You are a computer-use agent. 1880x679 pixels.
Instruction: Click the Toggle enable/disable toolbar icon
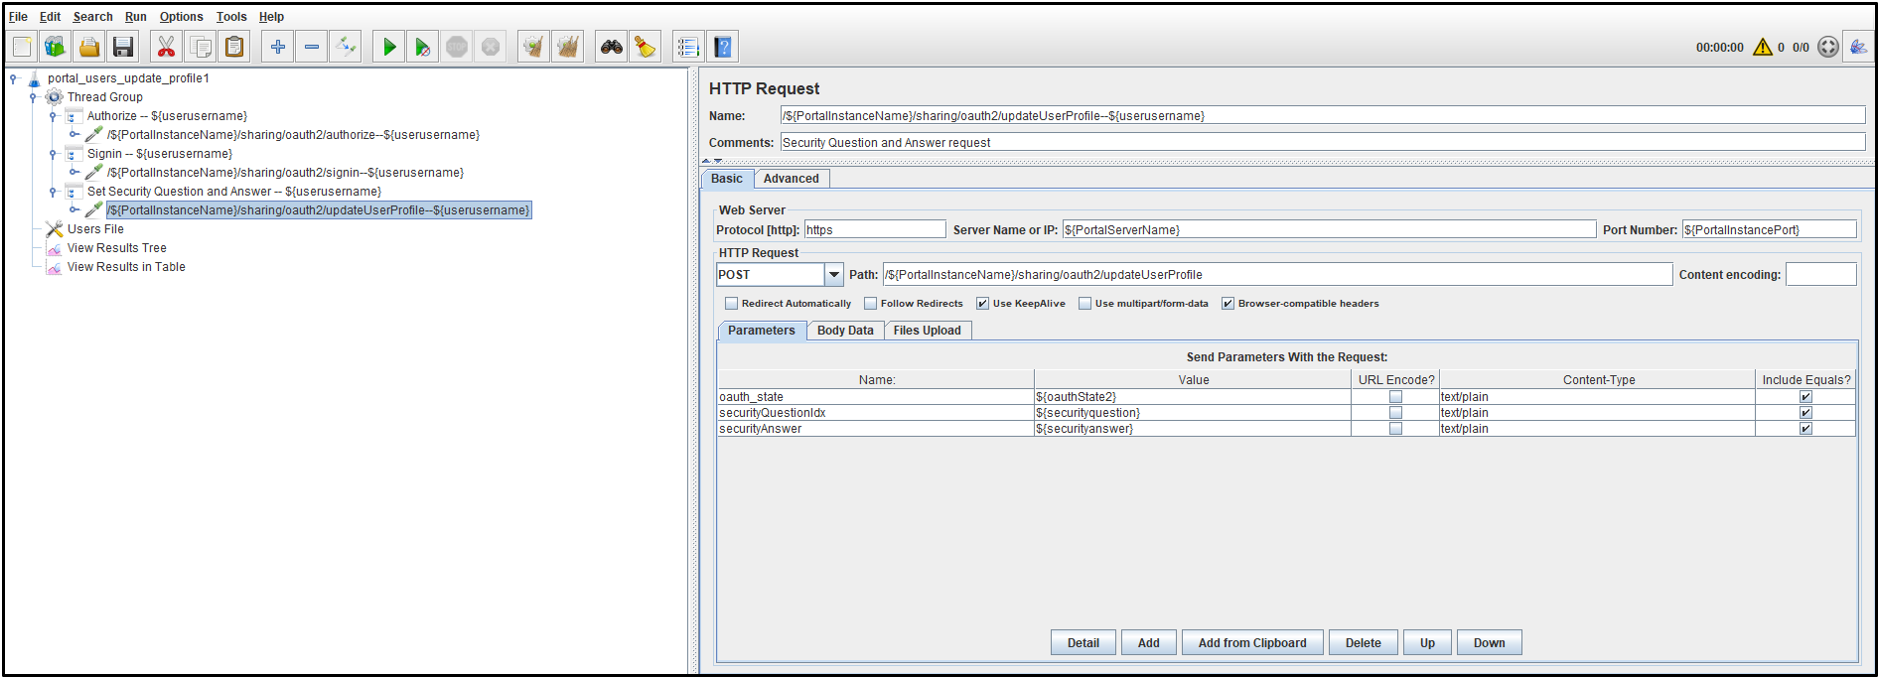(x=346, y=47)
